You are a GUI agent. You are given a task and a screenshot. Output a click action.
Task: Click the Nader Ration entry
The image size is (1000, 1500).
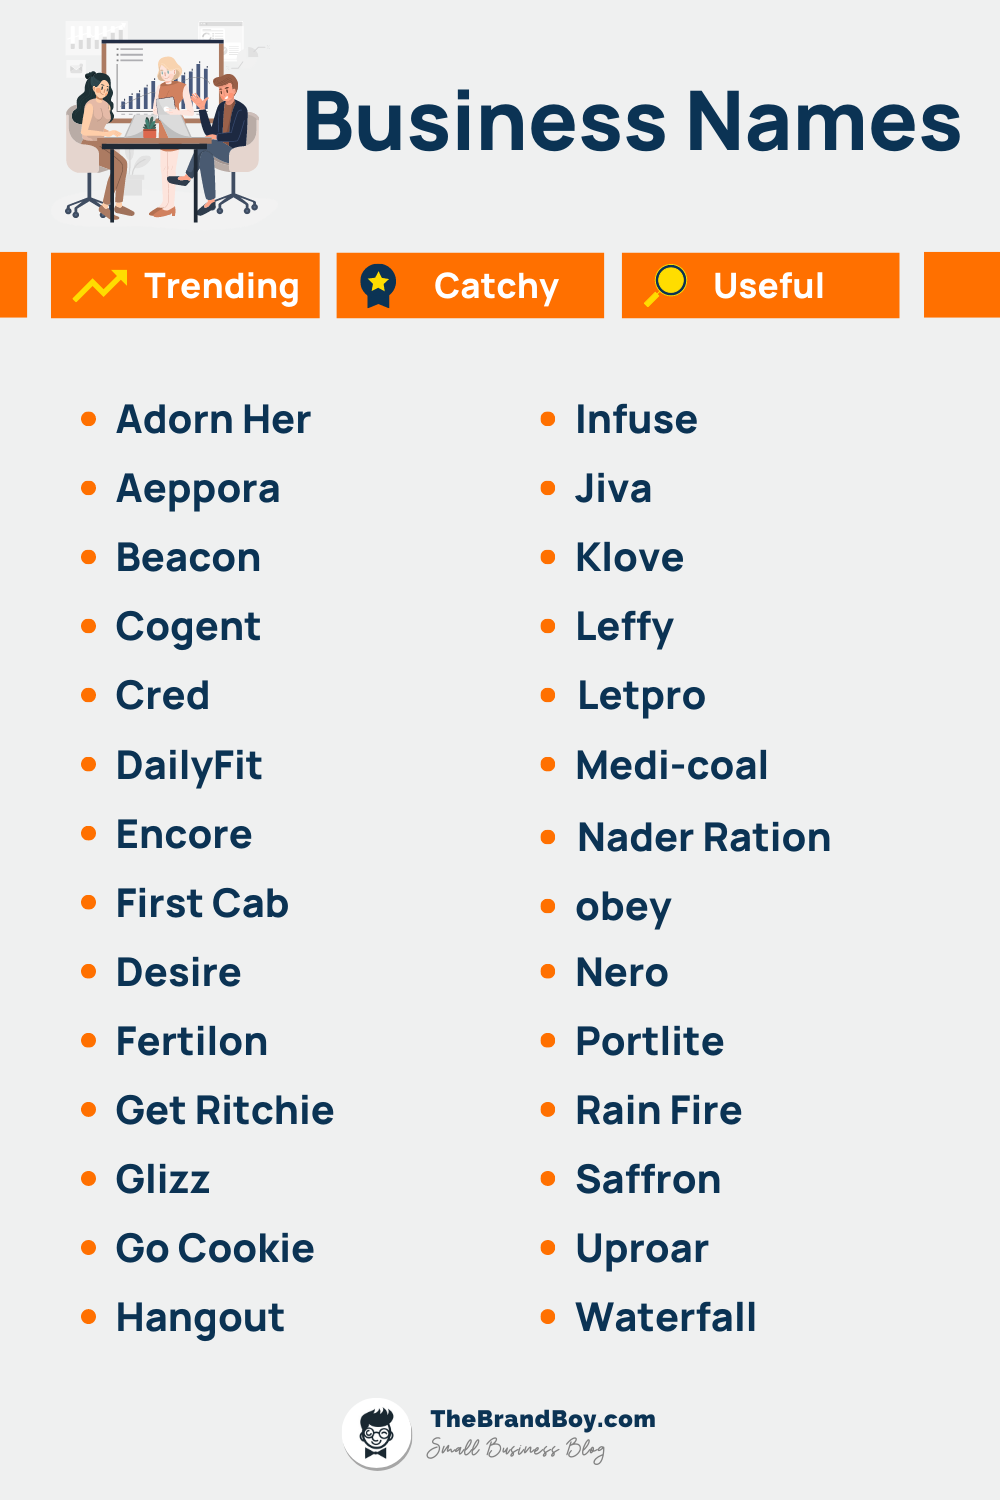point(704,838)
